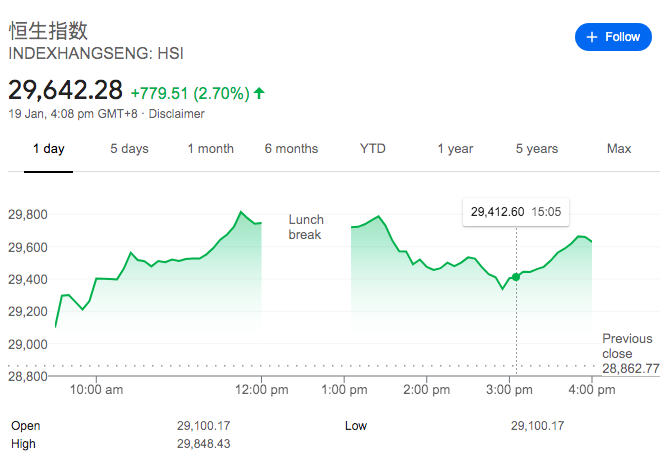Click the 4:00 pm axis label
Screen dimensions: 670x467
[592, 390]
